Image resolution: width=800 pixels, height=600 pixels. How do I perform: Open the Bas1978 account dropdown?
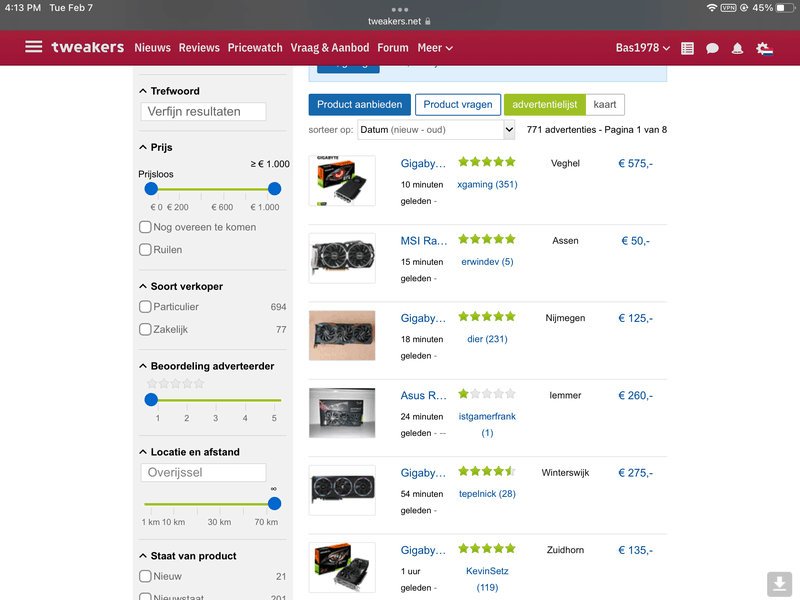[x=642, y=48]
